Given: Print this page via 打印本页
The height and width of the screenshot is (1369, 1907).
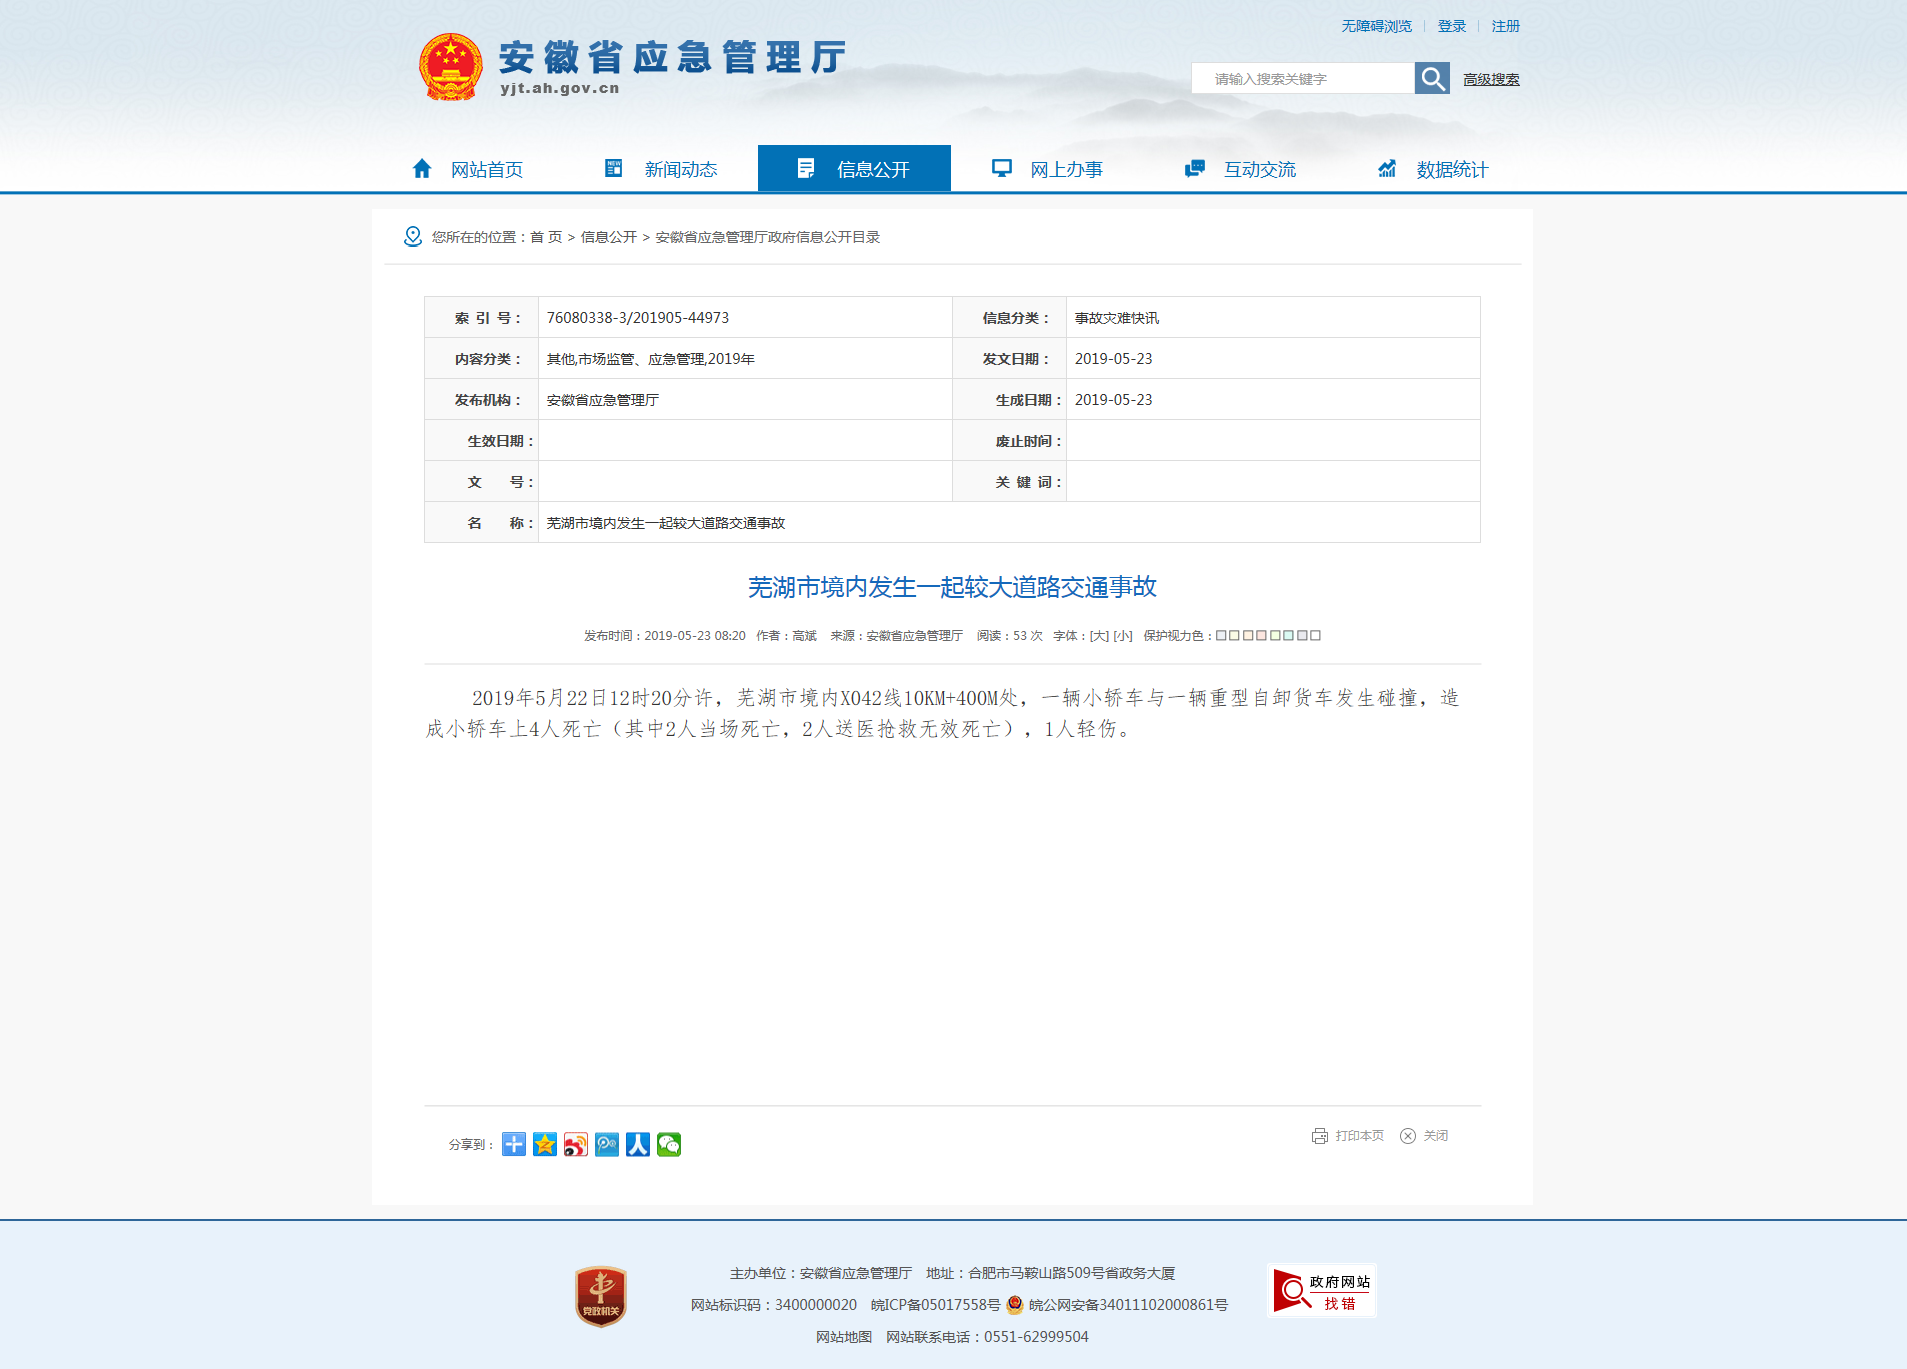Looking at the screenshot, I should (1348, 1136).
